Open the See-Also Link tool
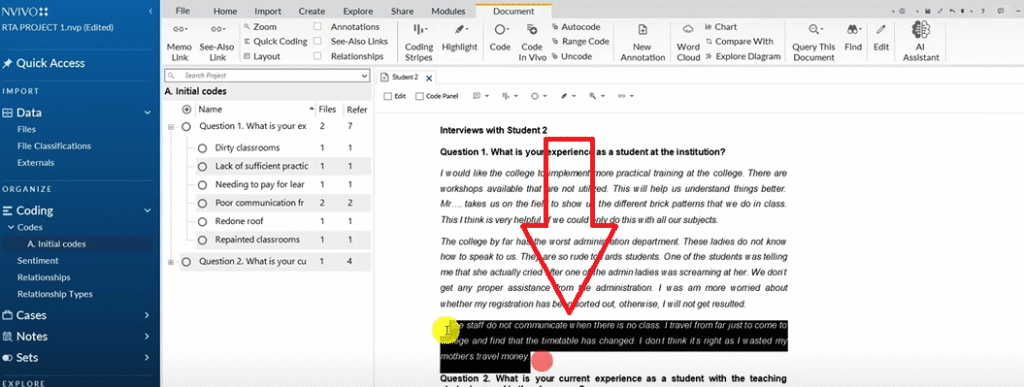The width and height of the screenshot is (1024, 387). click(217, 43)
